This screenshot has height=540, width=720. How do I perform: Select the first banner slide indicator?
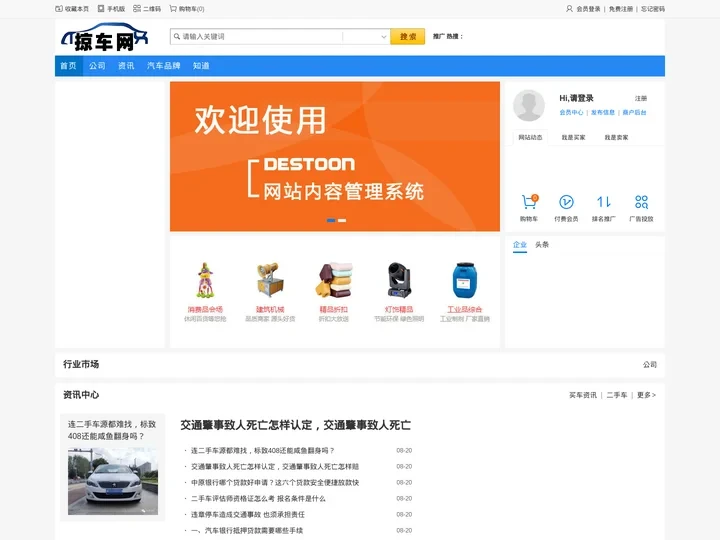click(331, 220)
